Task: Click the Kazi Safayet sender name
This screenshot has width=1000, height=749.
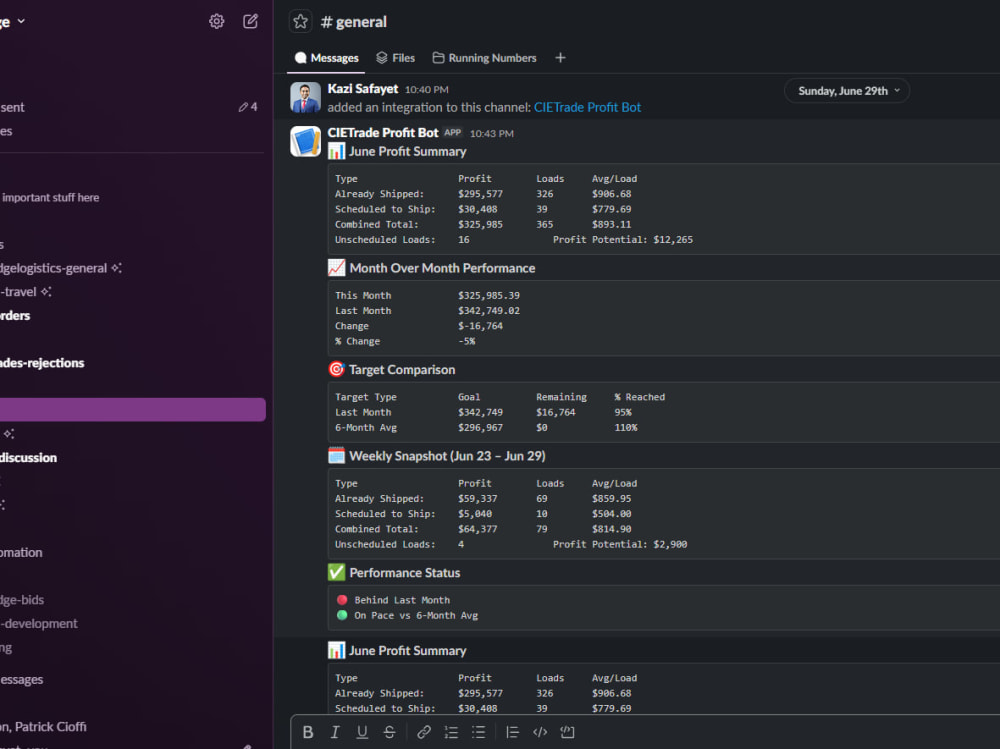Action: click(362, 89)
